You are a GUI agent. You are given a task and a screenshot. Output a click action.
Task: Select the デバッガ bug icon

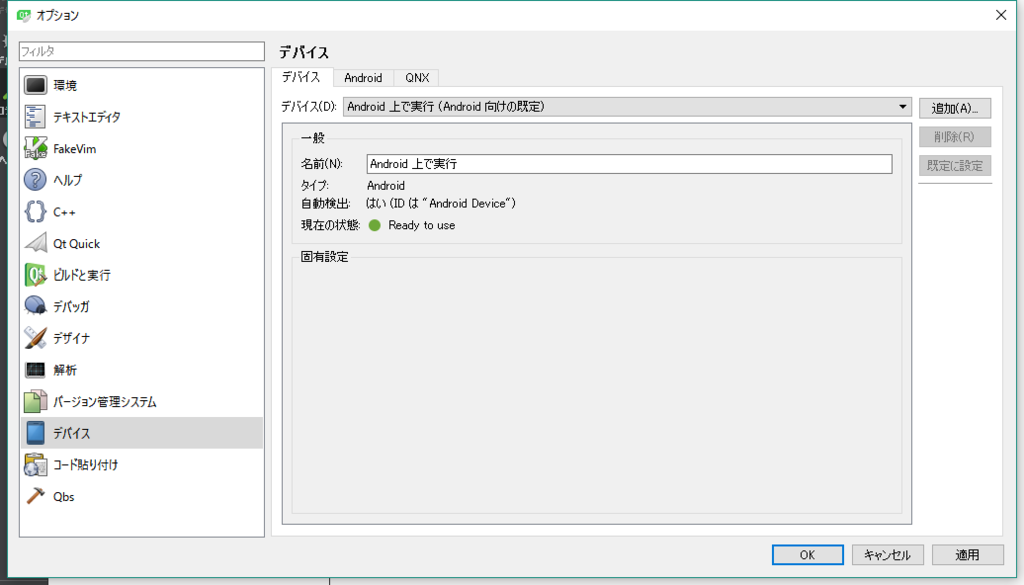pos(35,306)
